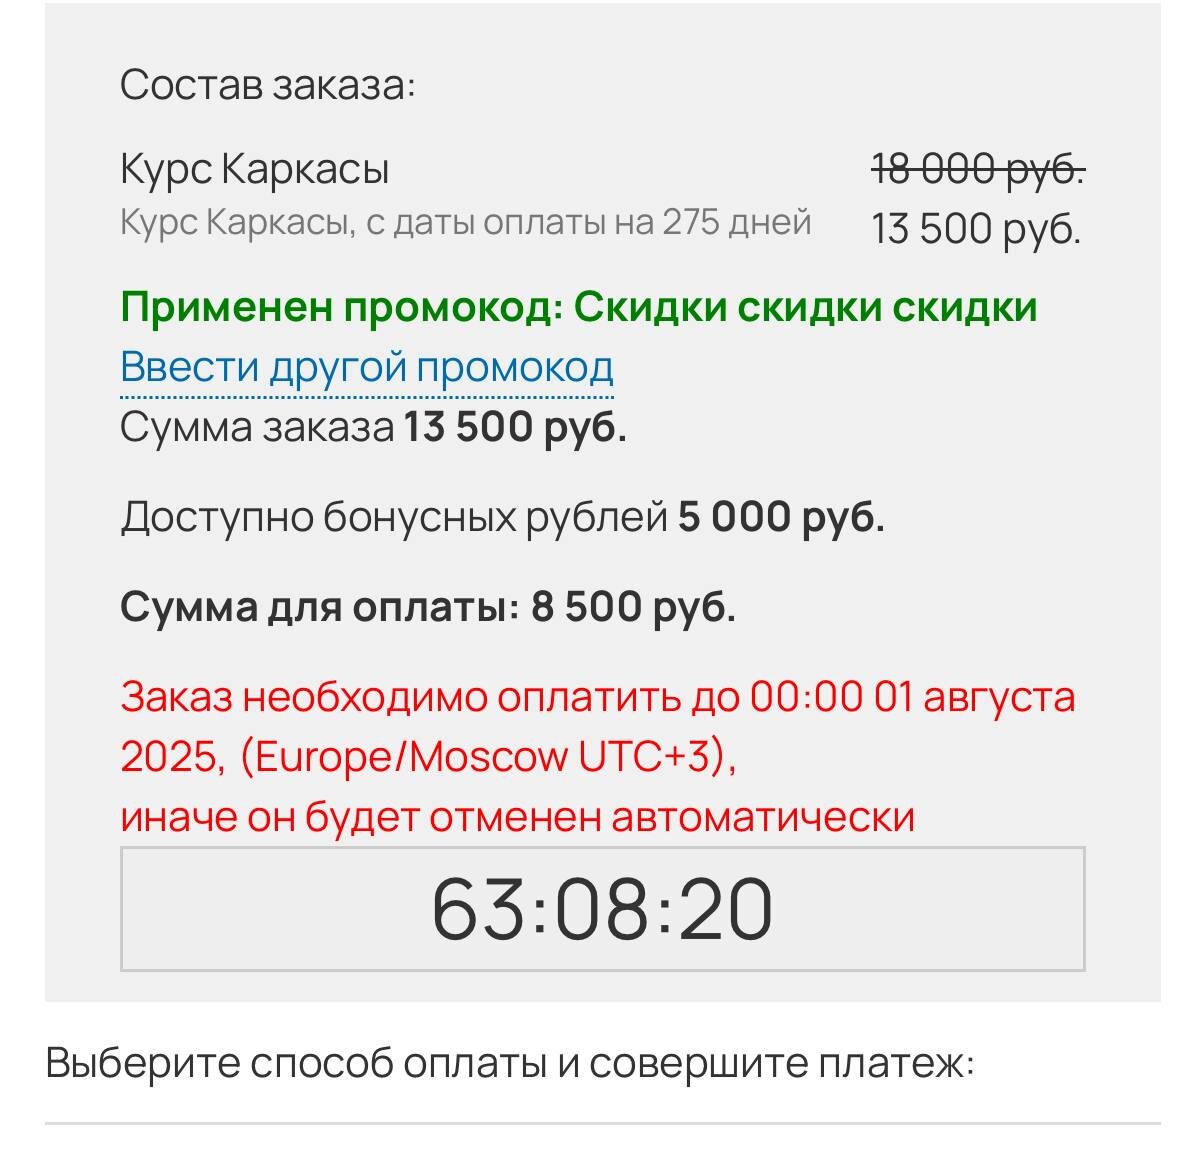Screen dimensions: 1189x1162
Task: Click the crossed-out price 18 000 руб.
Action: pos(975,166)
